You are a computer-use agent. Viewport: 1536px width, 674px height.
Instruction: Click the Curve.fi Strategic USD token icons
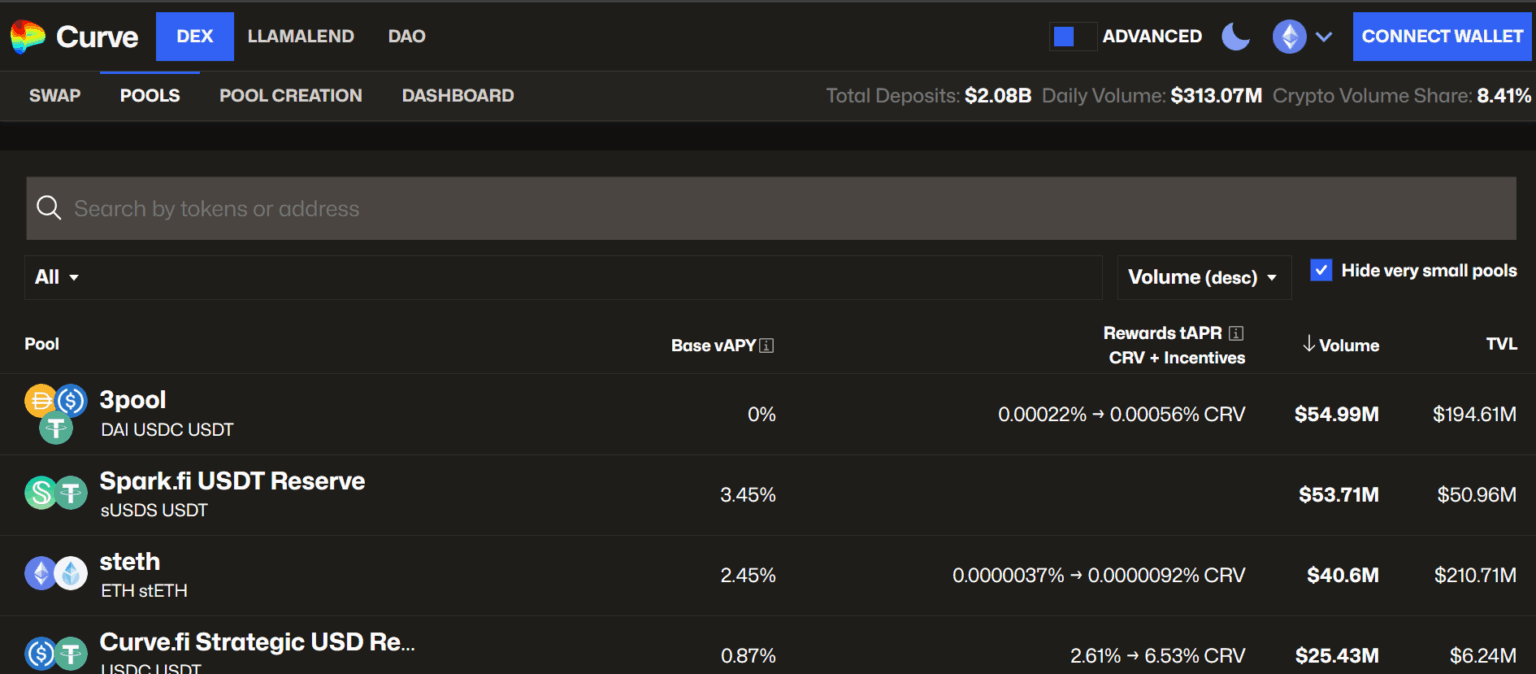tap(56, 653)
